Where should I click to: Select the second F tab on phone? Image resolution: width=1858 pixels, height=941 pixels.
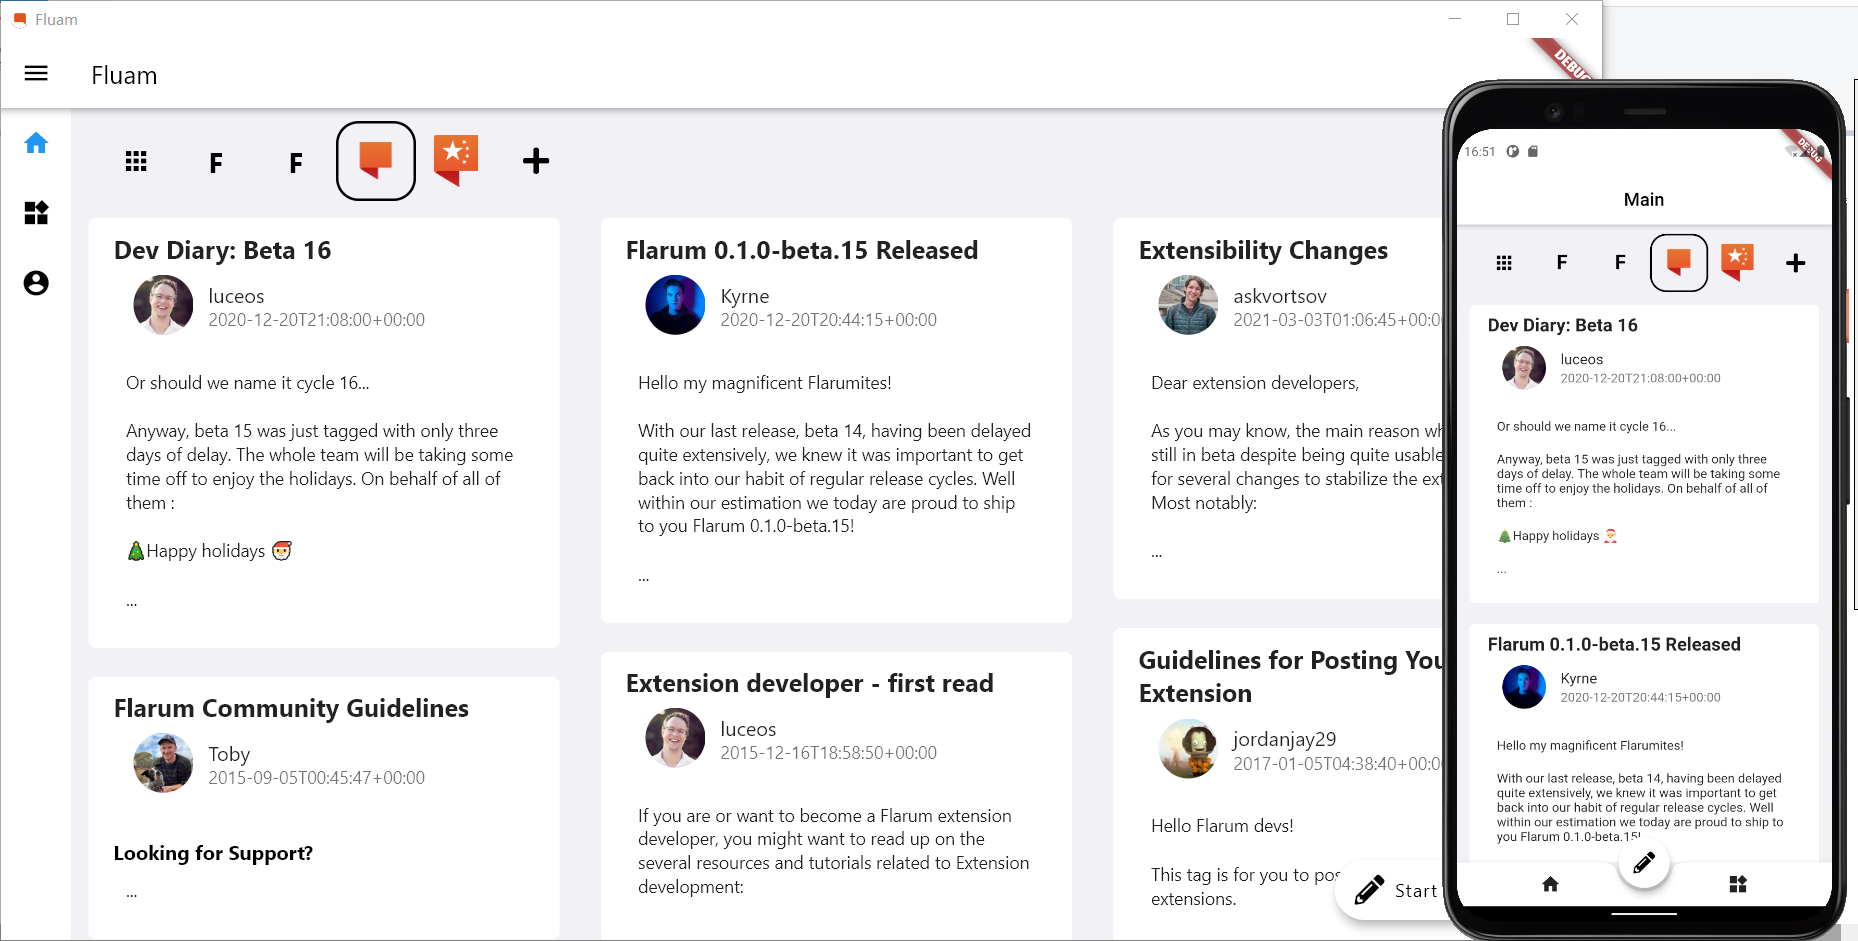[x=1620, y=263]
